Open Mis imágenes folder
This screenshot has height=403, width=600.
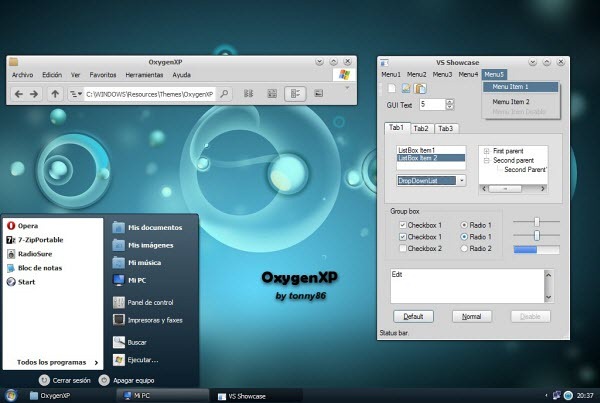point(143,245)
